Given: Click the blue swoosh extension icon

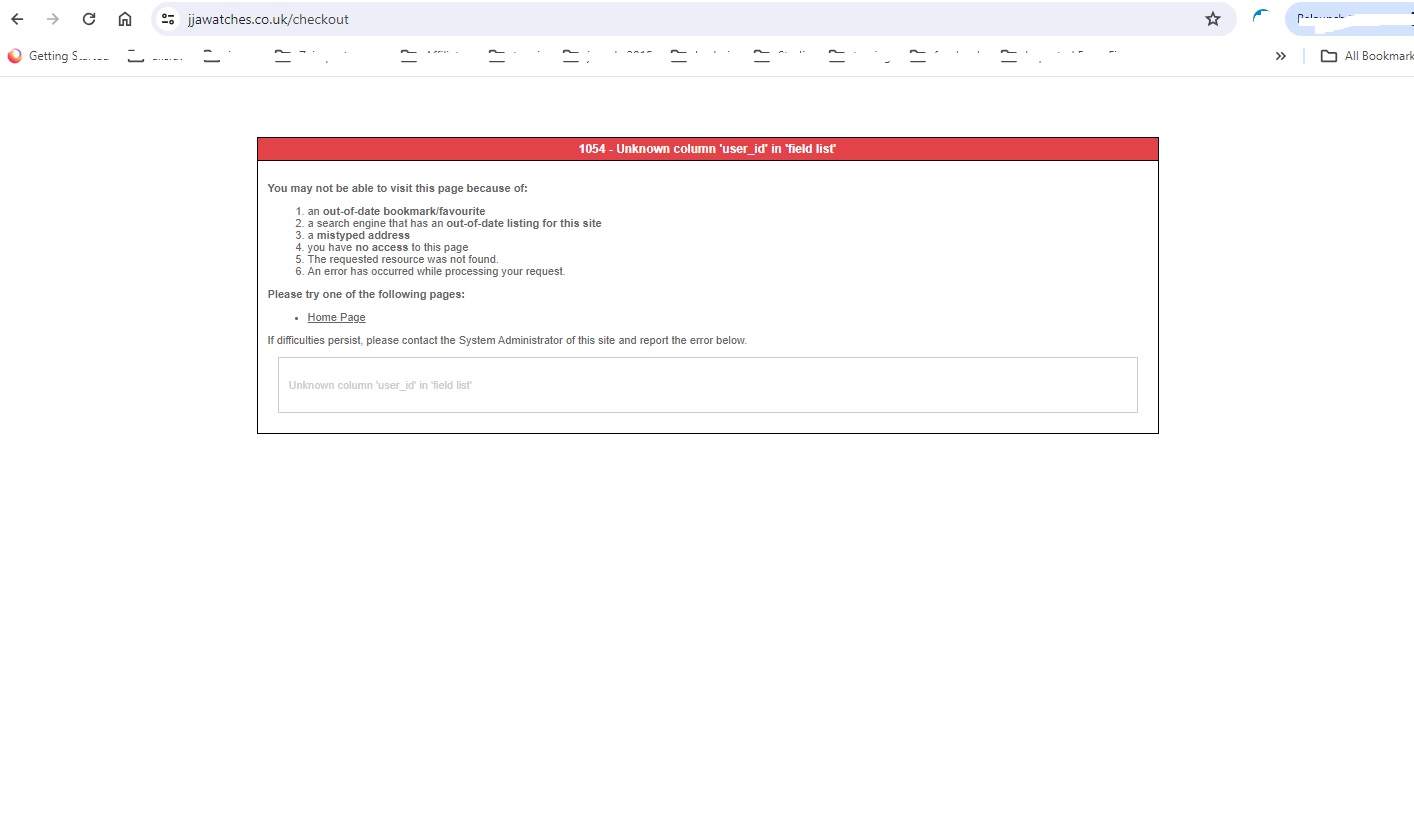Looking at the screenshot, I should click(x=1261, y=17).
